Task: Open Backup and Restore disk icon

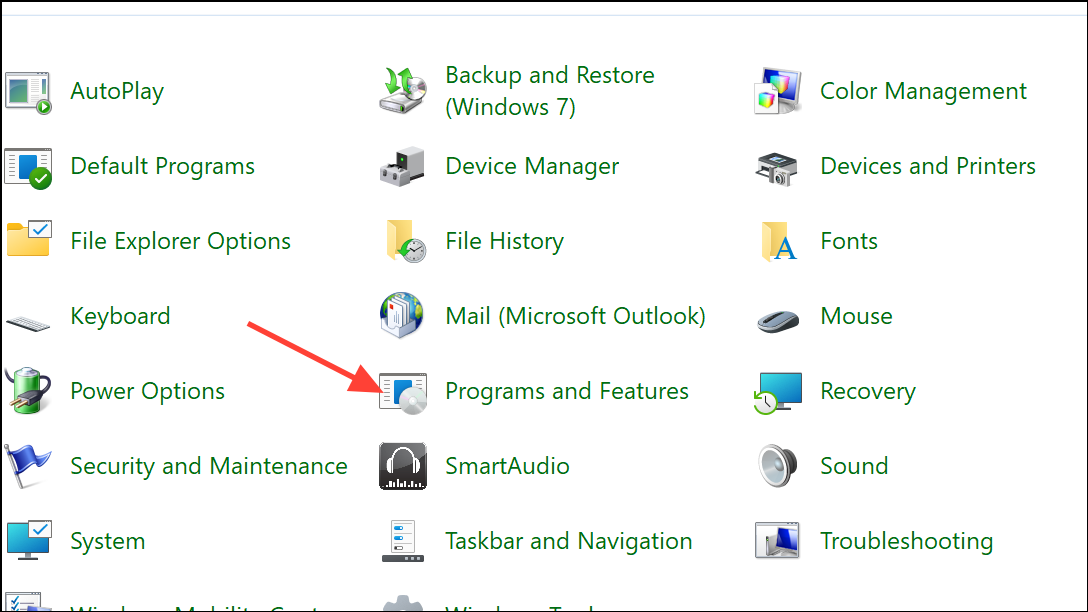Action: [403, 91]
